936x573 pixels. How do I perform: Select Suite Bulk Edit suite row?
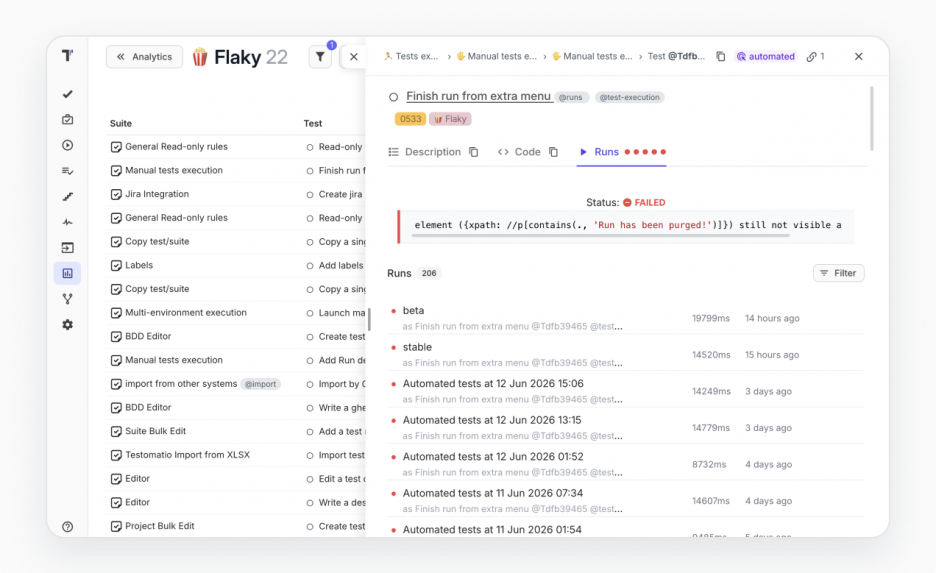pos(155,431)
